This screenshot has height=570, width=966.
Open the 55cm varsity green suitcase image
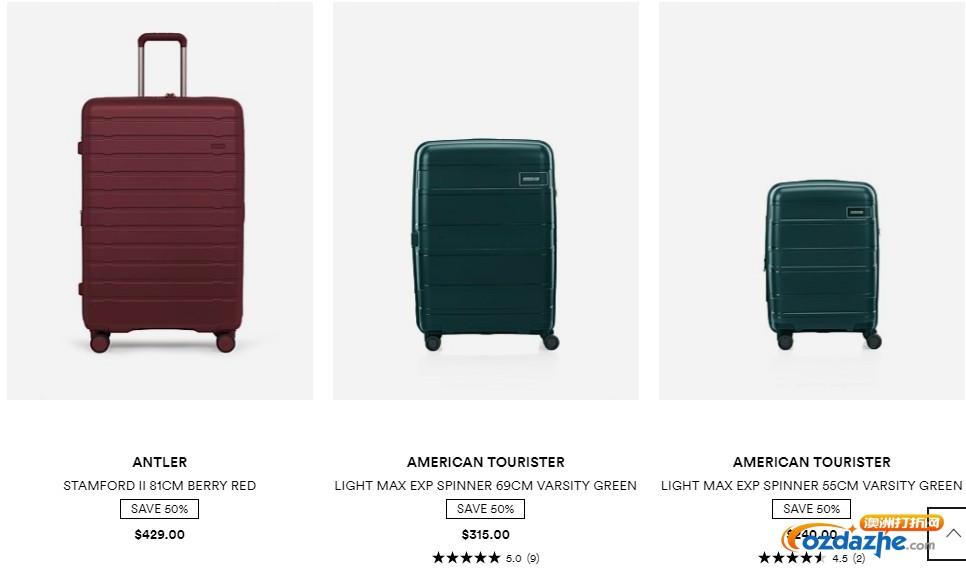tap(812, 201)
